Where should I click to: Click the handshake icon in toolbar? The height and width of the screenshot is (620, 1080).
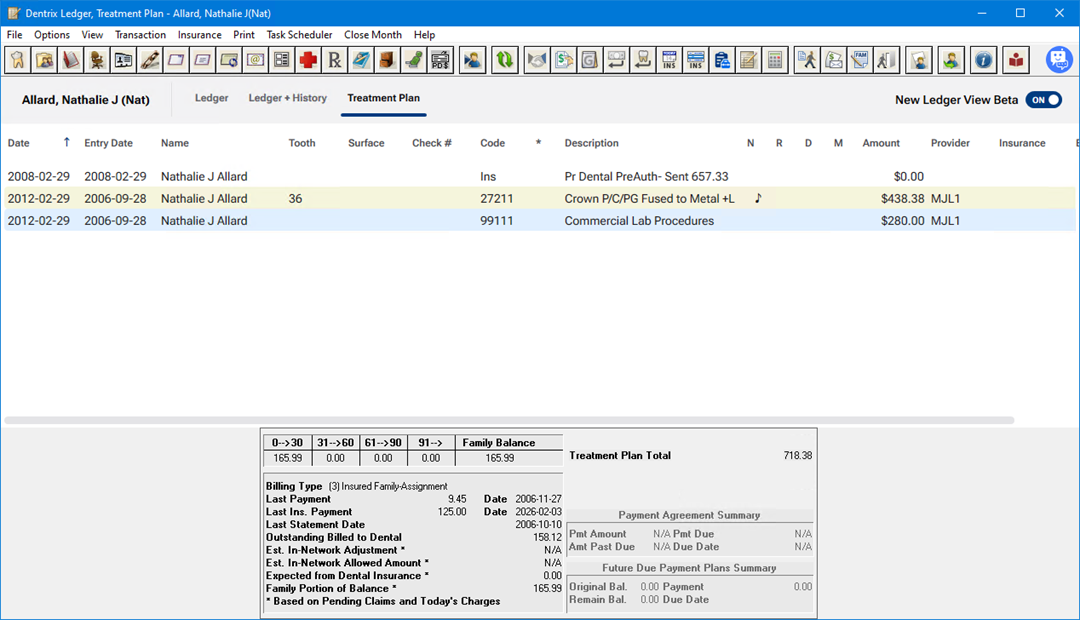pos(537,60)
